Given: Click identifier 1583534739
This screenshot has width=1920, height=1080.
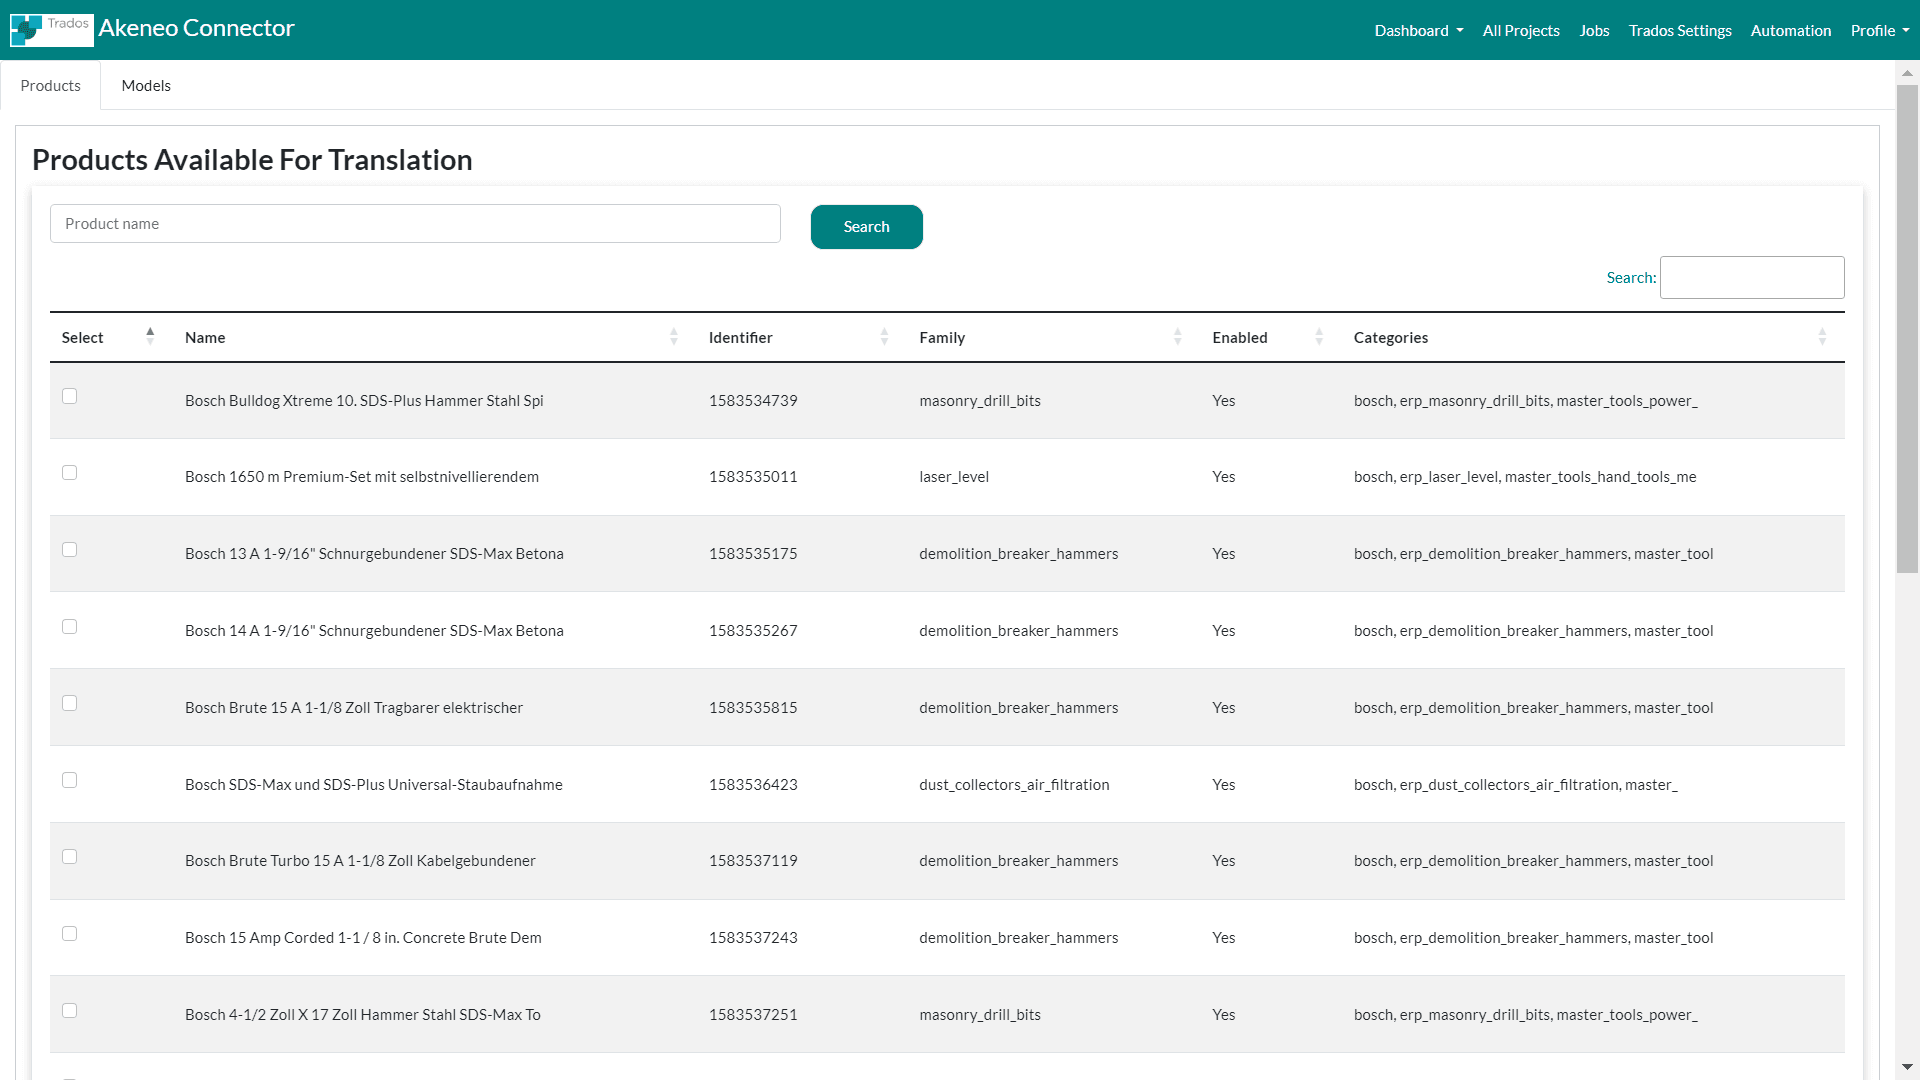Looking at the screenshot, I should pos(753,401).
